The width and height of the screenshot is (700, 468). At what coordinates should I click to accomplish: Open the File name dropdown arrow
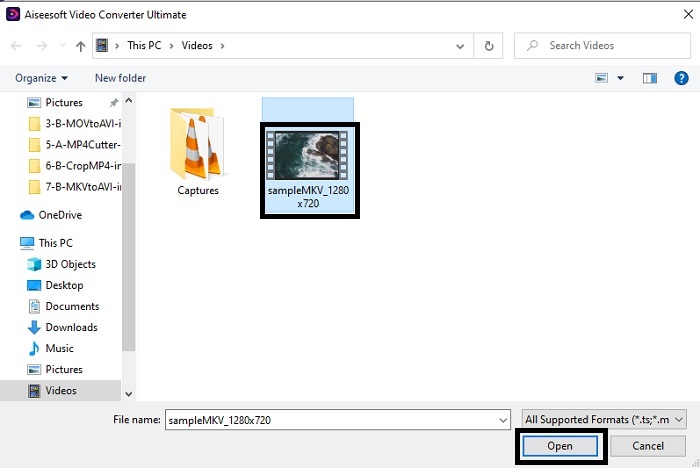click(x=503, y=420)
